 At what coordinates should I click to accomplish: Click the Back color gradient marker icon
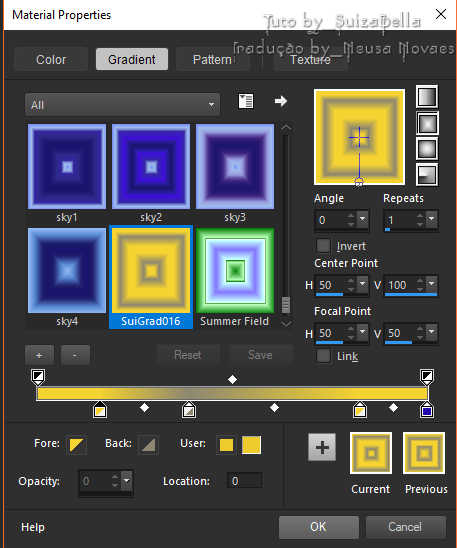point(148,445)
